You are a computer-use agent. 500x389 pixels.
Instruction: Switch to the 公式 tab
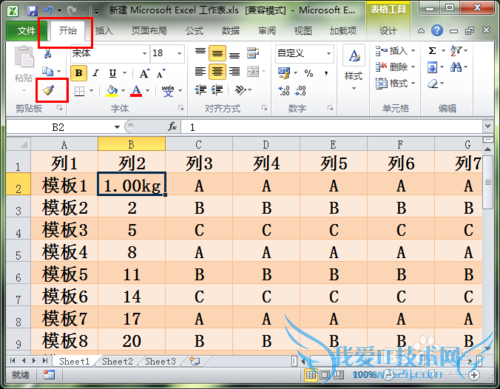point(194,31)
